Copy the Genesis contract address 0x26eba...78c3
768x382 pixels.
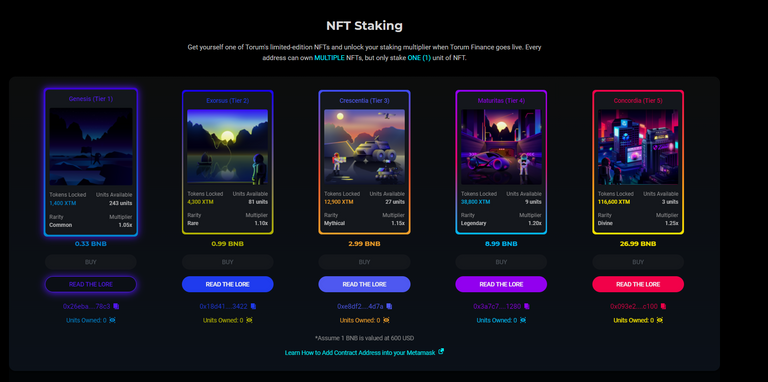coord(116,307)
